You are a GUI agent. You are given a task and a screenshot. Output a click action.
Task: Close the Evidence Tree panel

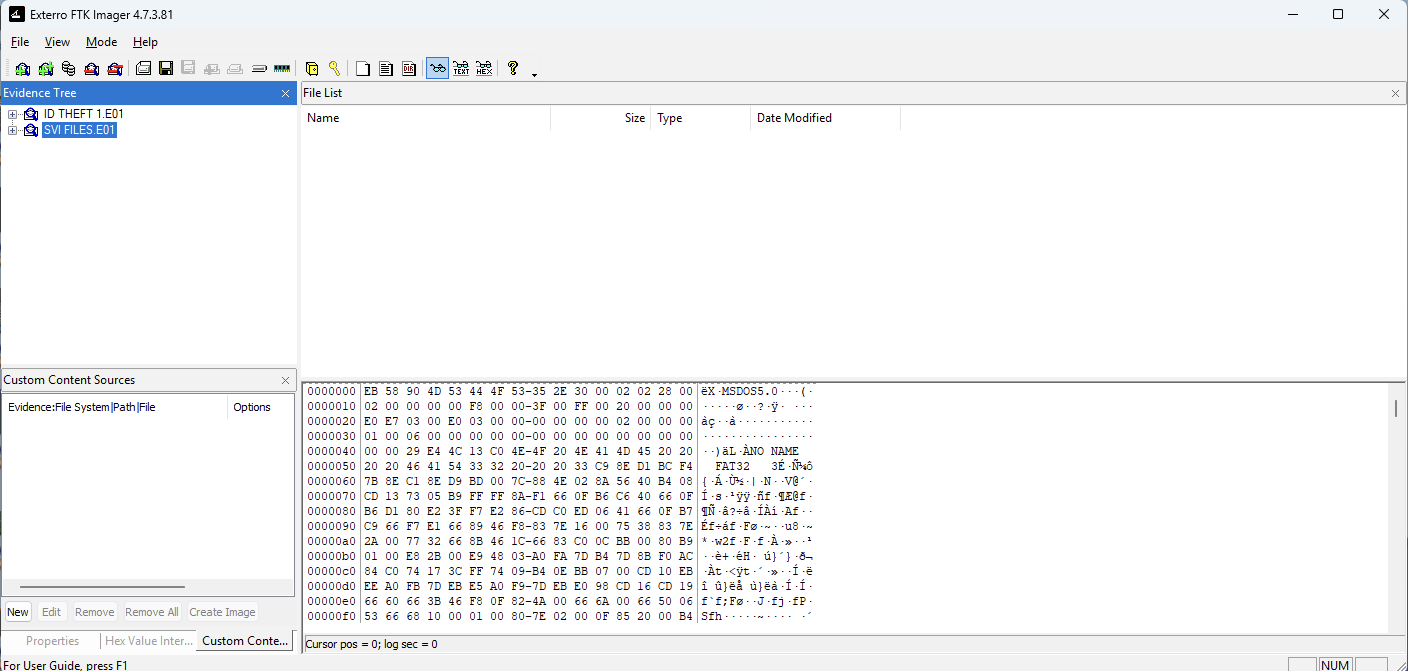point(285,93)
